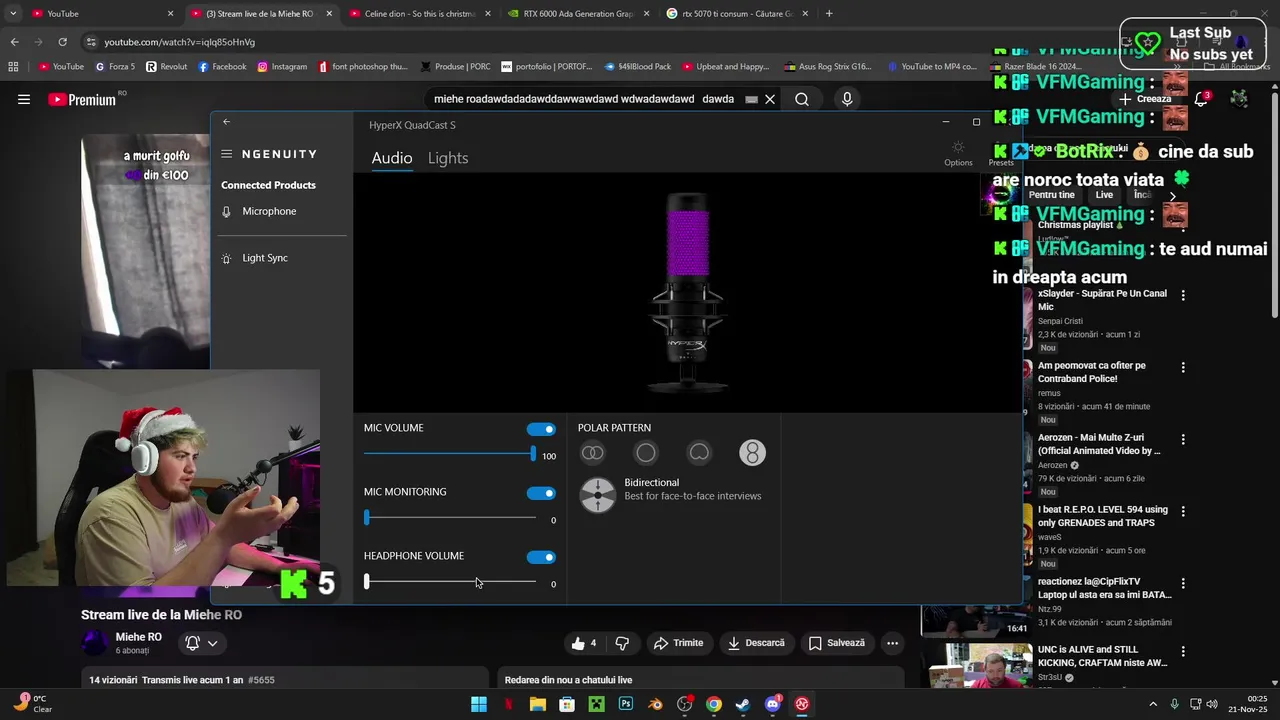
Task: Switch to rtx 5070 ti consum tab
Action: (x=737, y=14)
